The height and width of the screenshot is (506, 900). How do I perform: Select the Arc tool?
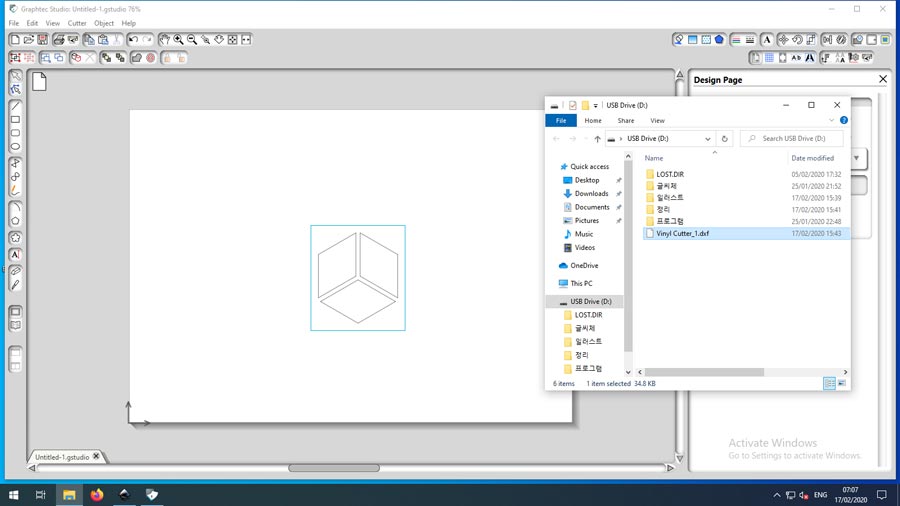pos(15,207)
